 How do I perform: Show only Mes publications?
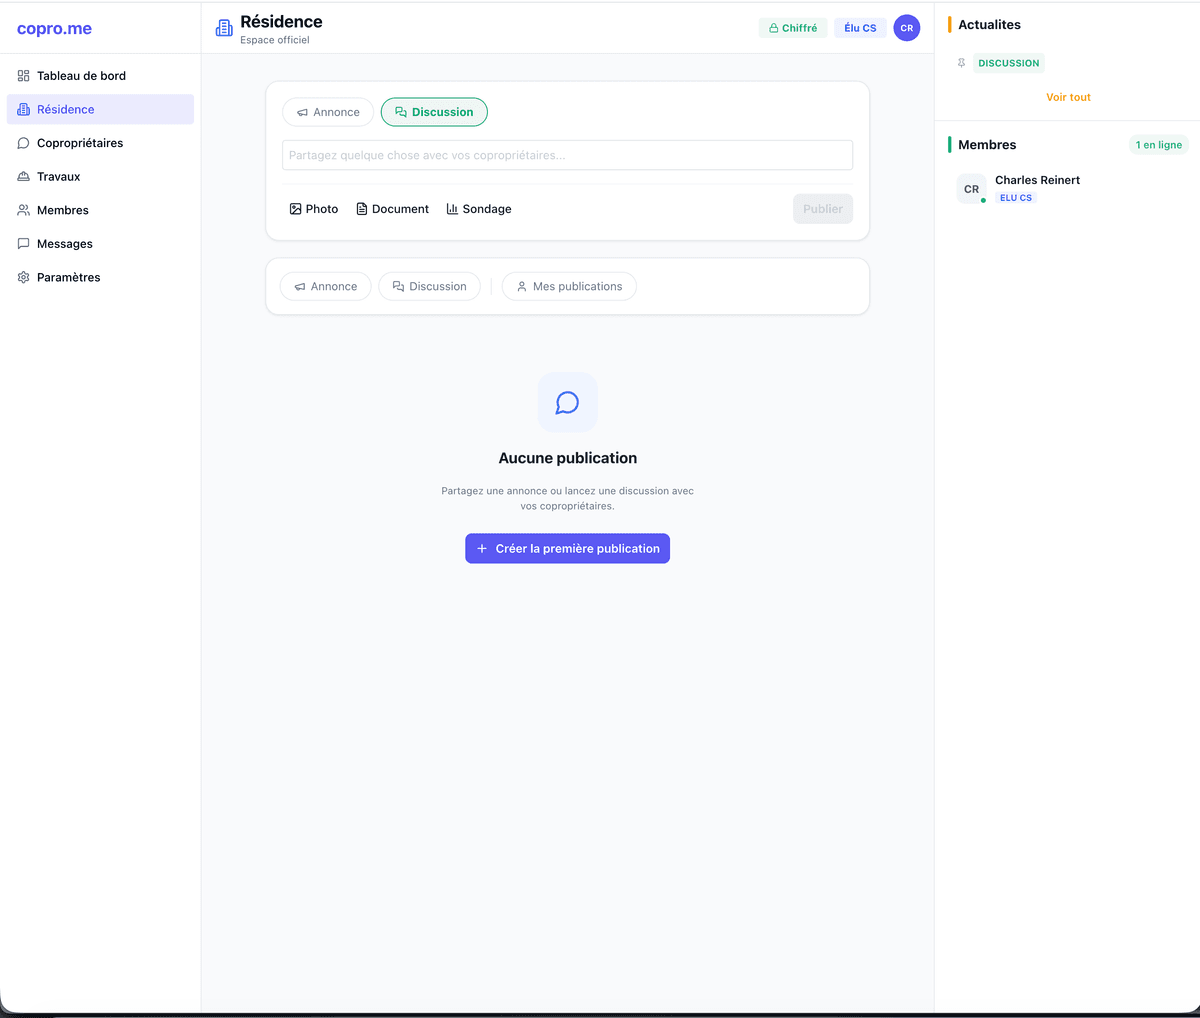[x=568, y=287]
